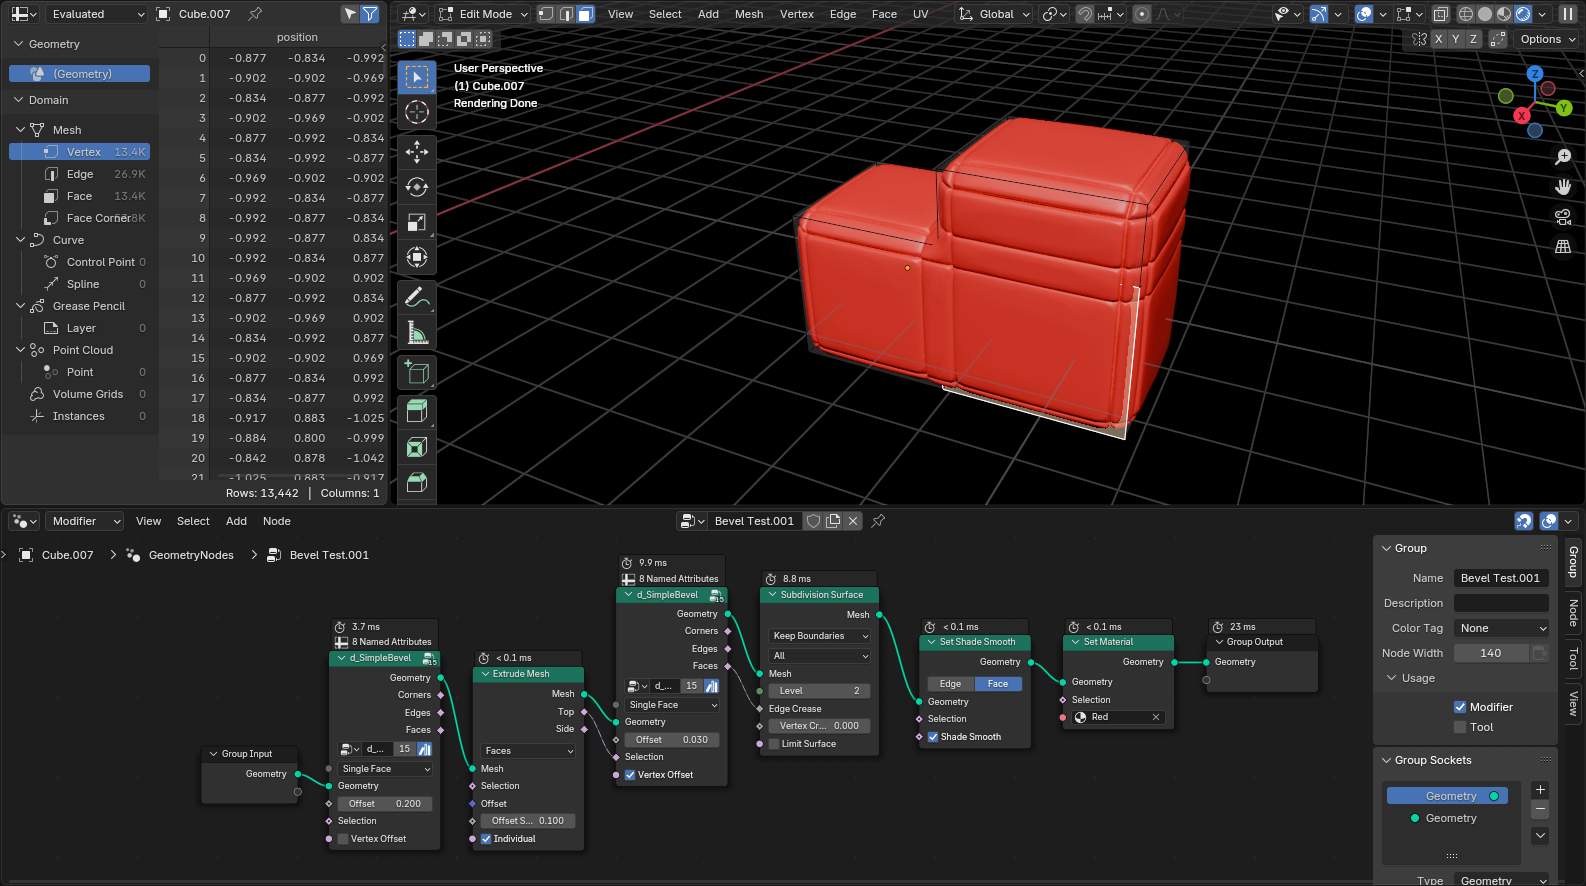Collapse the Group Sockets panel
This screenshot has width=1586, height=886.
click(x=1387, y=760)
